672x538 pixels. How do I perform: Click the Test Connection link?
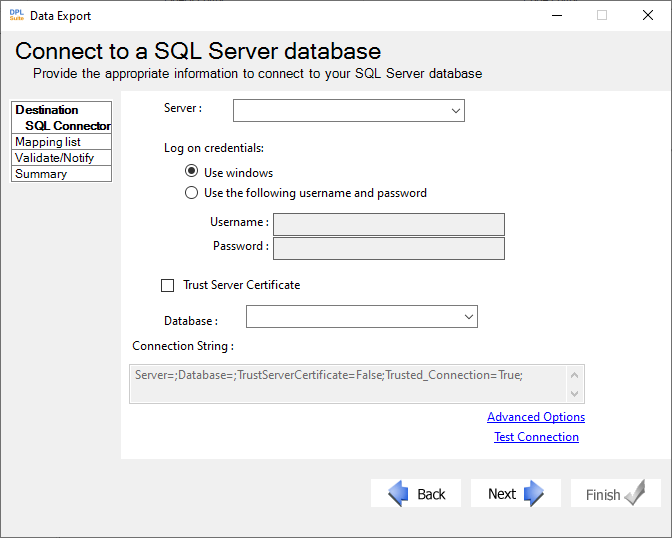(x=536, y=437)
